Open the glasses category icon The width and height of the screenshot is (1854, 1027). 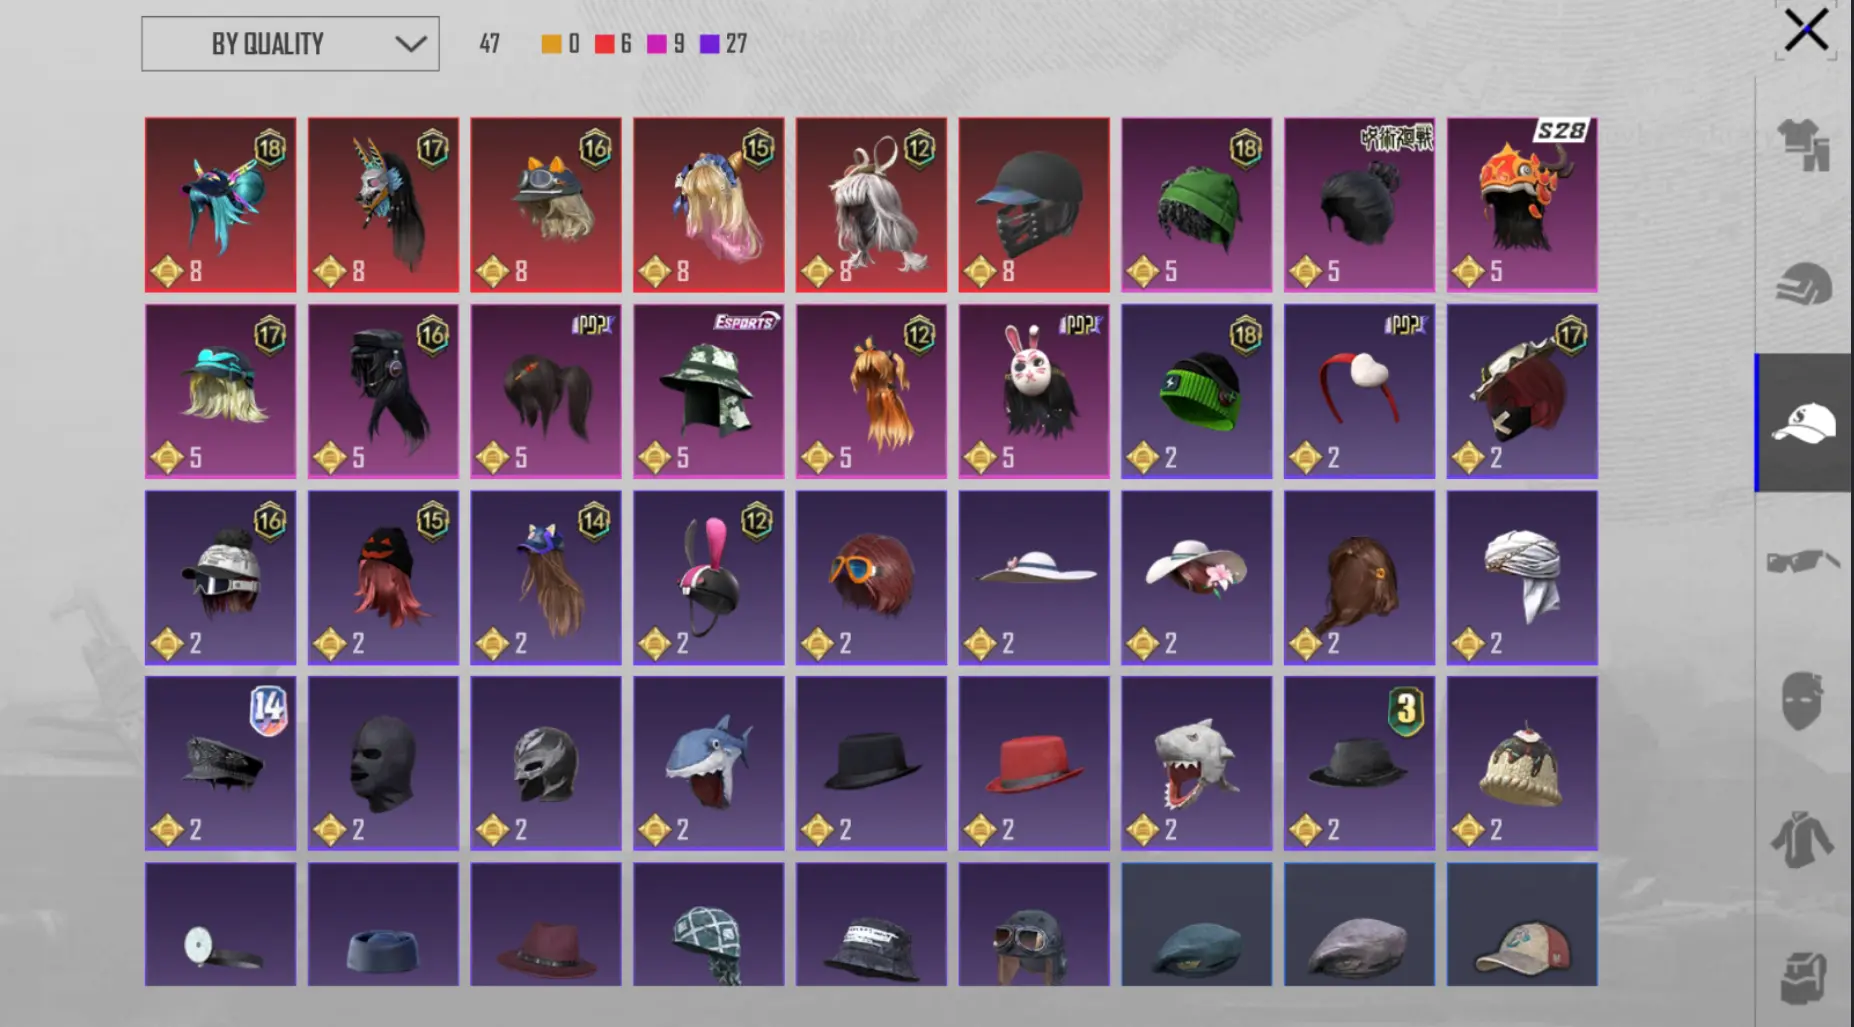1804,561
